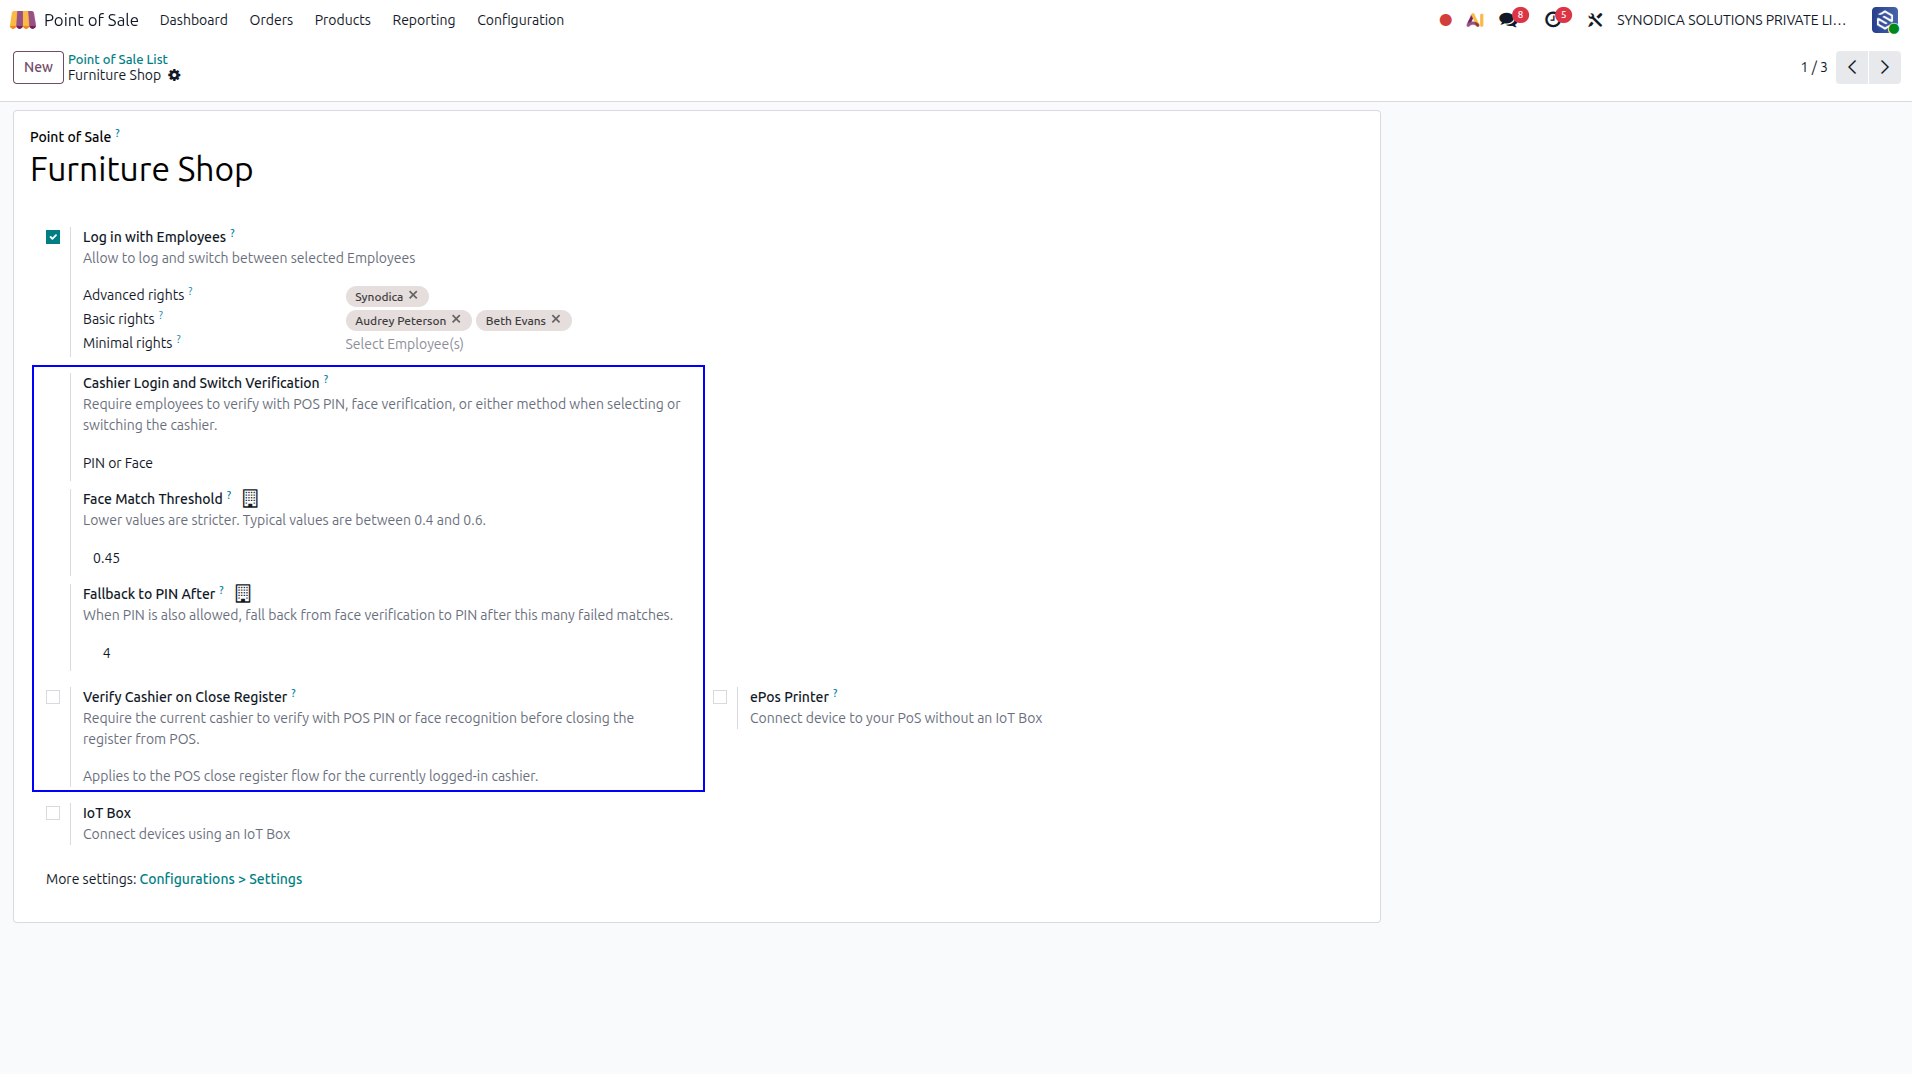
Task: Show help tooltip for Minimal rights
Action: 179,338
